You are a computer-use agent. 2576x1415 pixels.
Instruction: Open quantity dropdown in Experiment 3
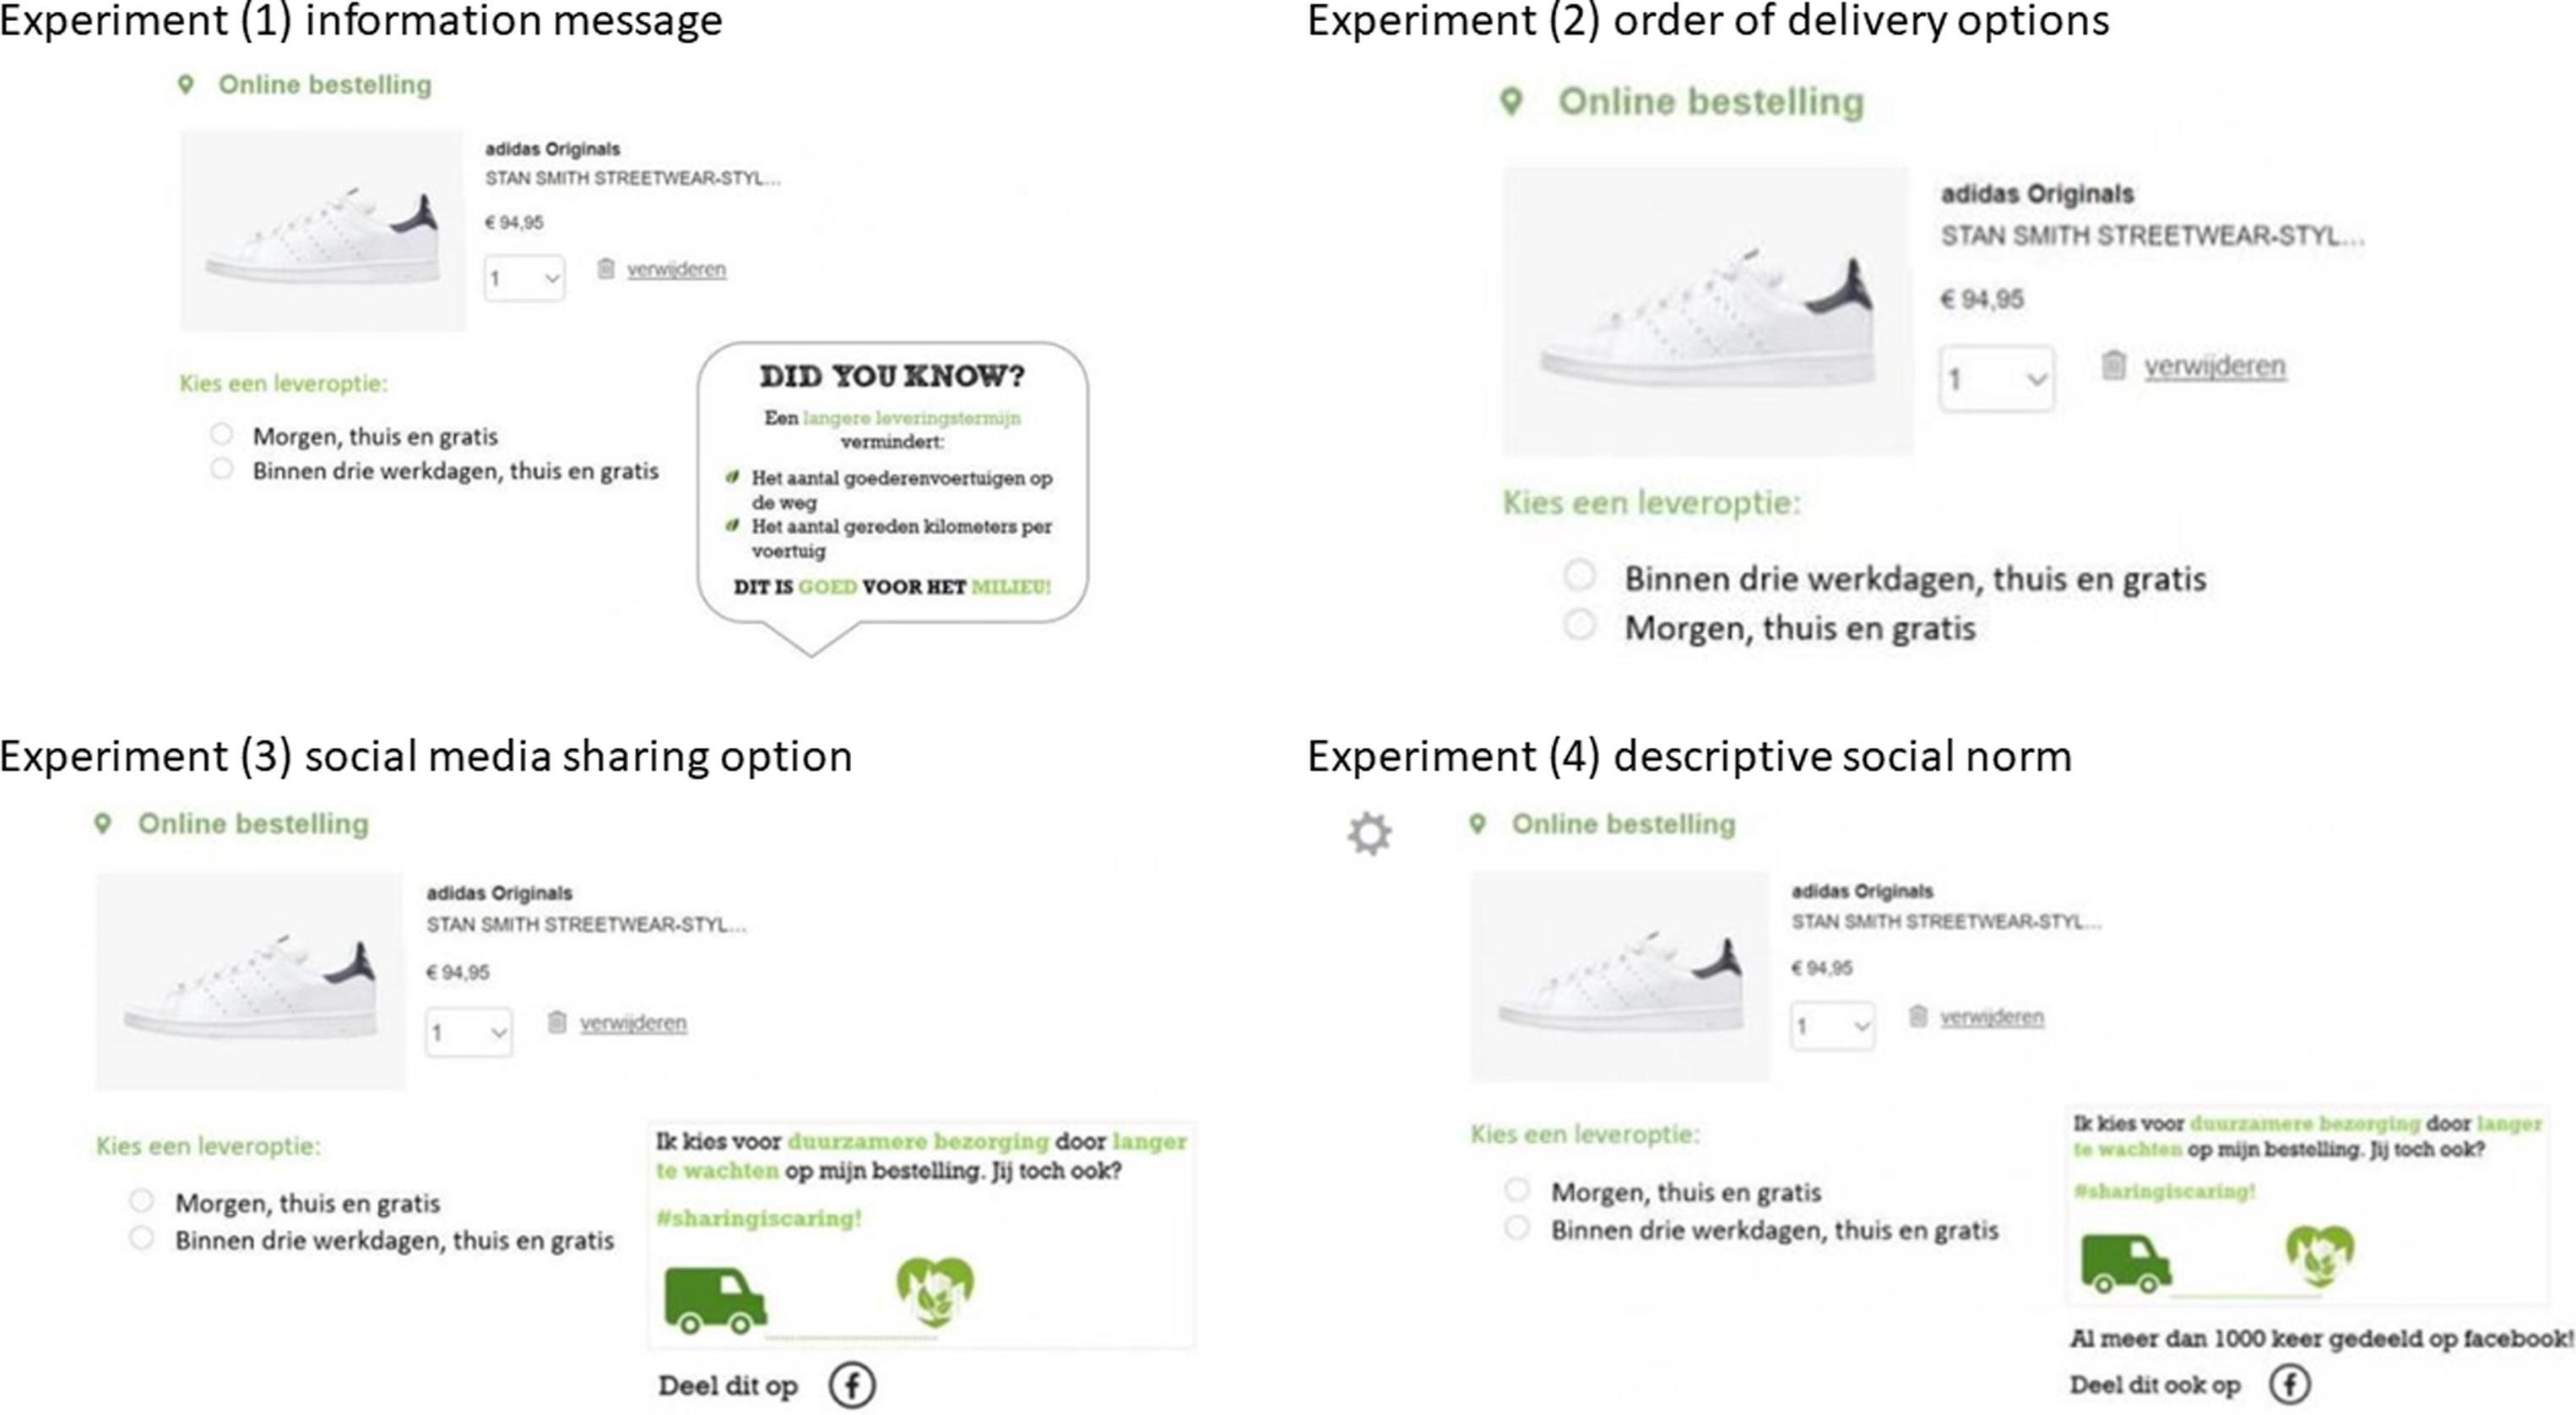[x=468, y=1032]
